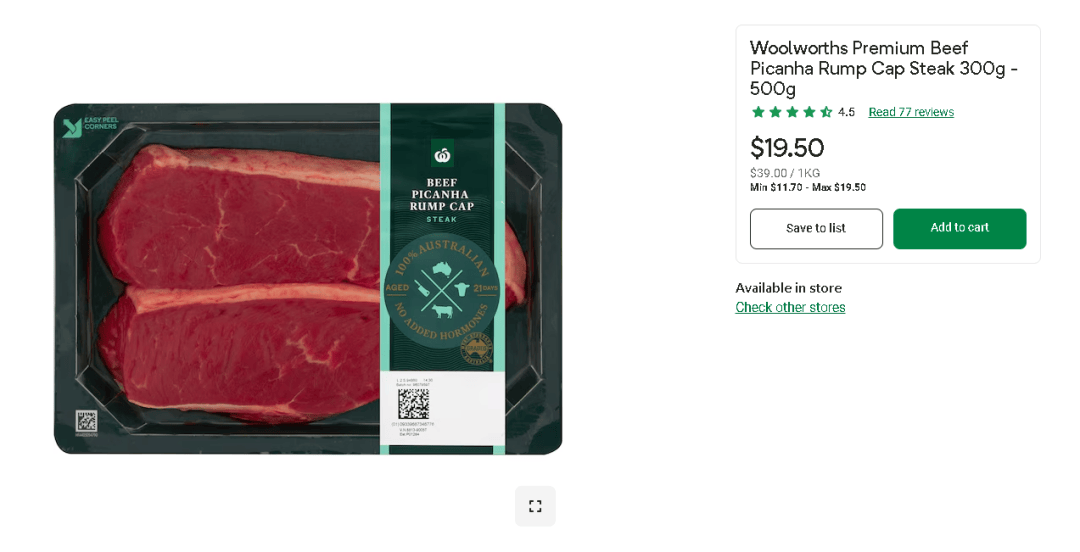Click the Beef Picanha Rump Cap label text

(442, 194)
